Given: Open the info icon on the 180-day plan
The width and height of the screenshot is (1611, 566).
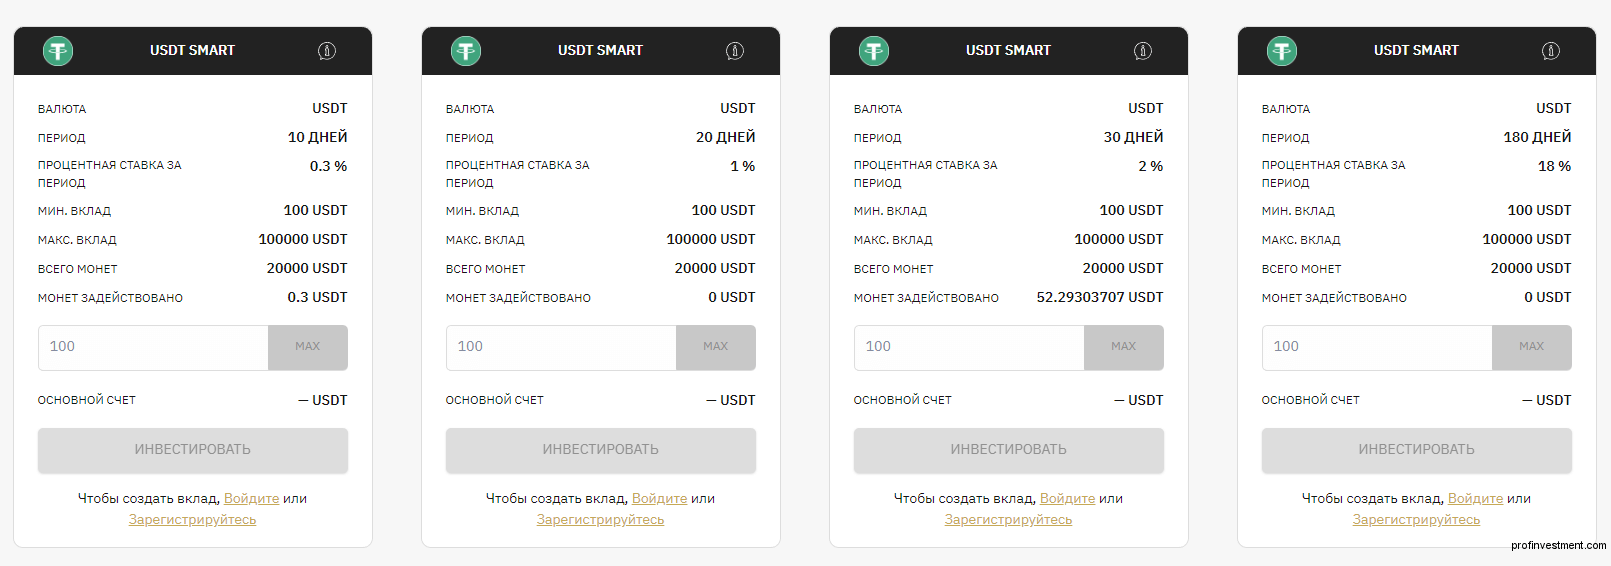Looking at the screenshot, I should click(x=1551, y=51).
